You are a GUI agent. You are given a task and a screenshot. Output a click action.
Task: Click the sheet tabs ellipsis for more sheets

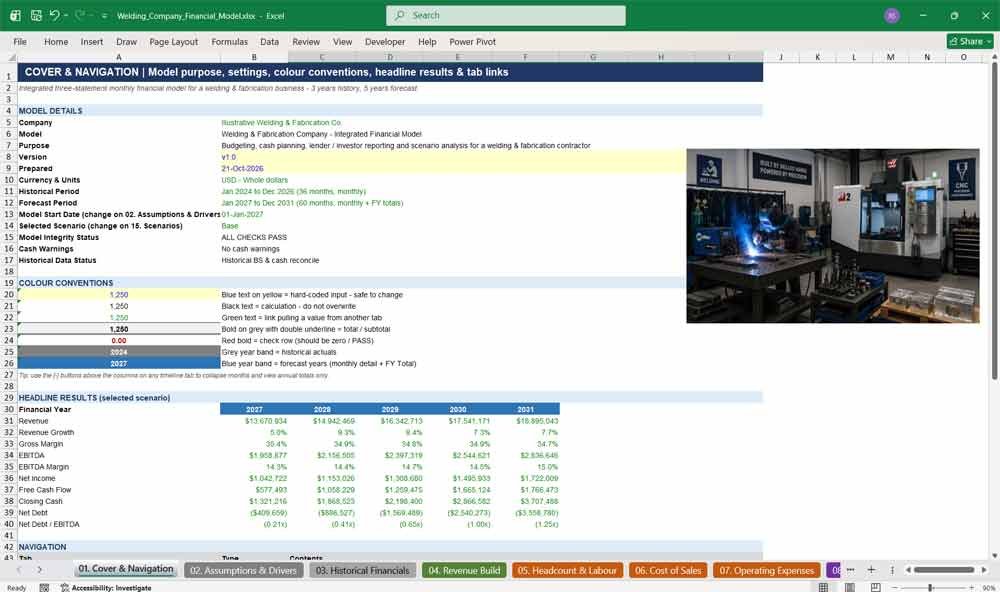point(850,570)
